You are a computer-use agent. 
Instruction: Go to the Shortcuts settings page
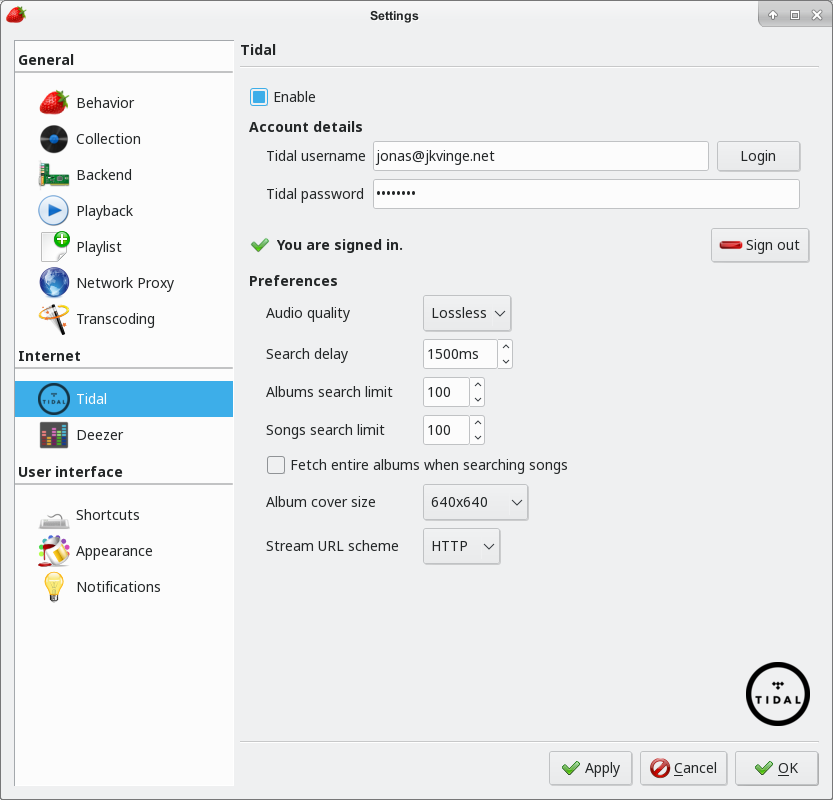click(x=107, y=515)
